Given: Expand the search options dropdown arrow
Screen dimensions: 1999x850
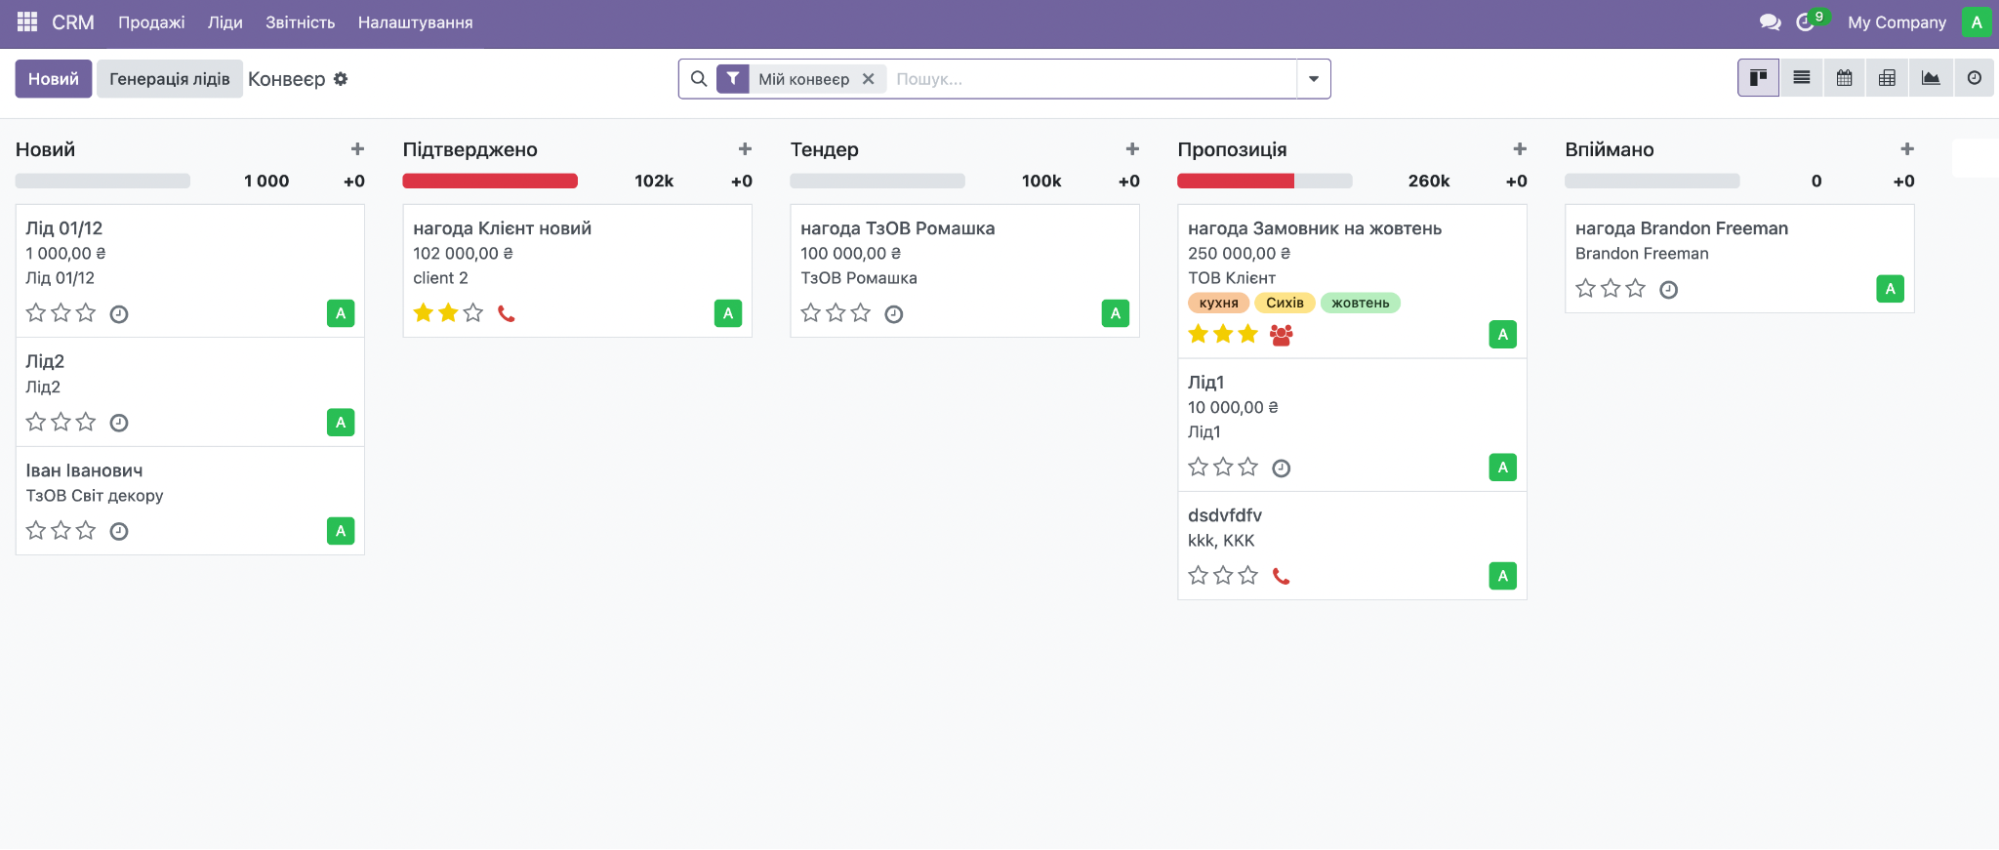Looking at the screenshot, I should point(1313,79).
